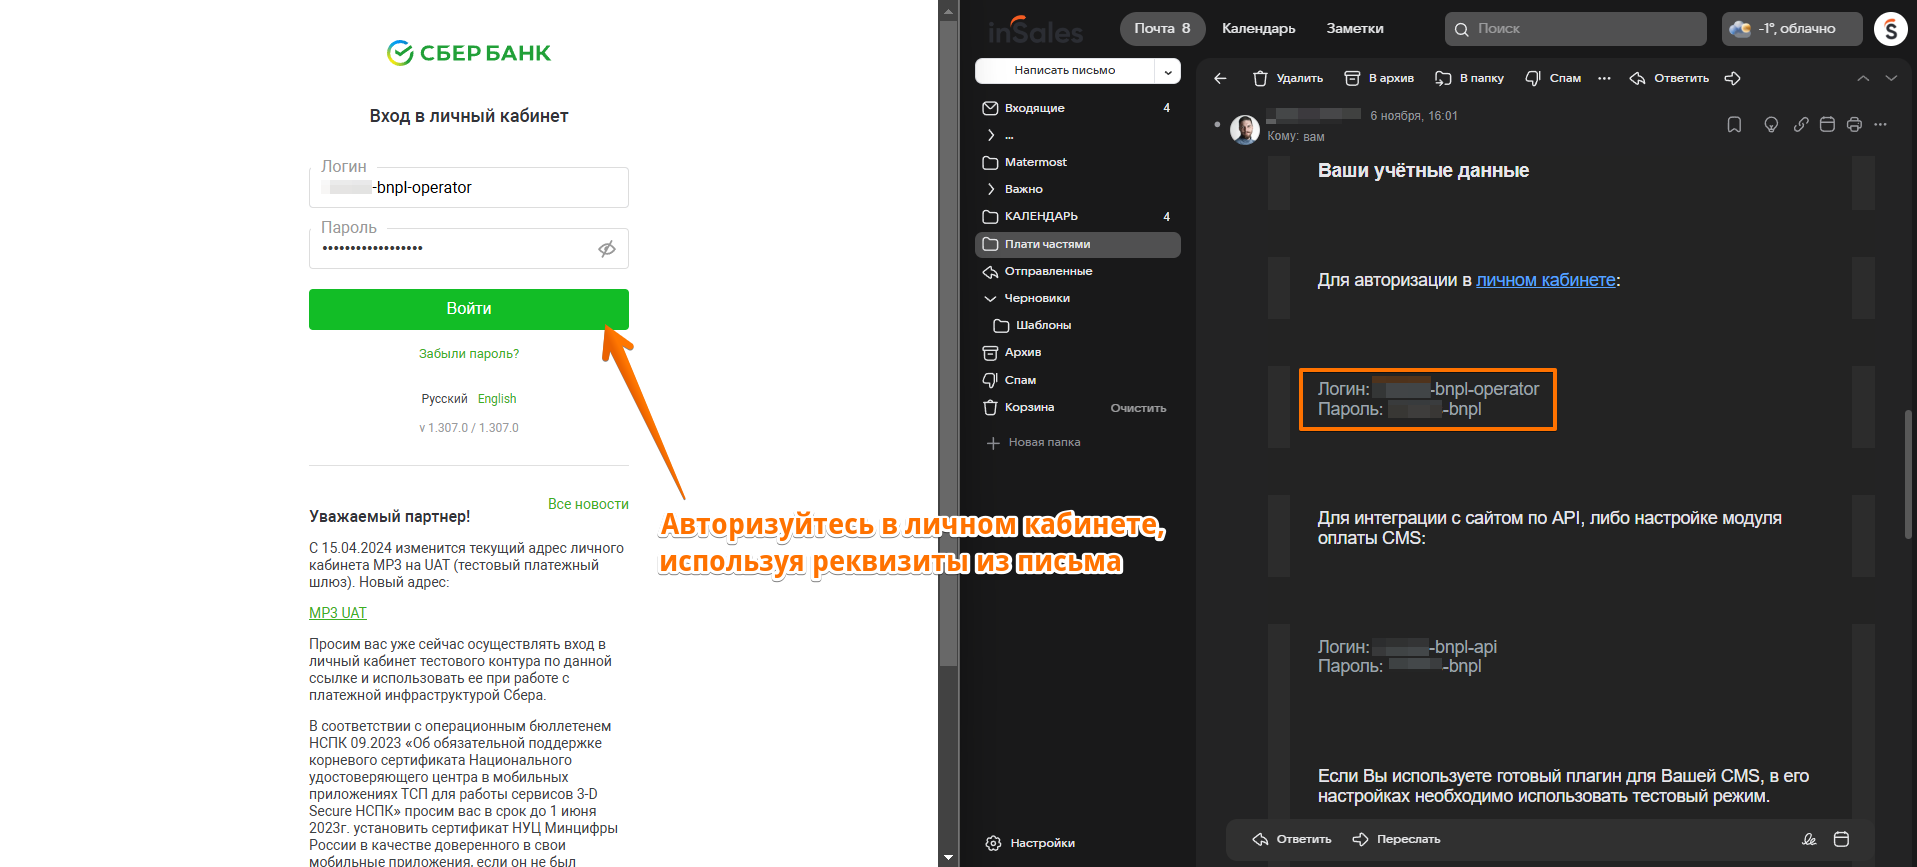Open the Почта tab
Screen dimensions: 1917x867
1162,29
